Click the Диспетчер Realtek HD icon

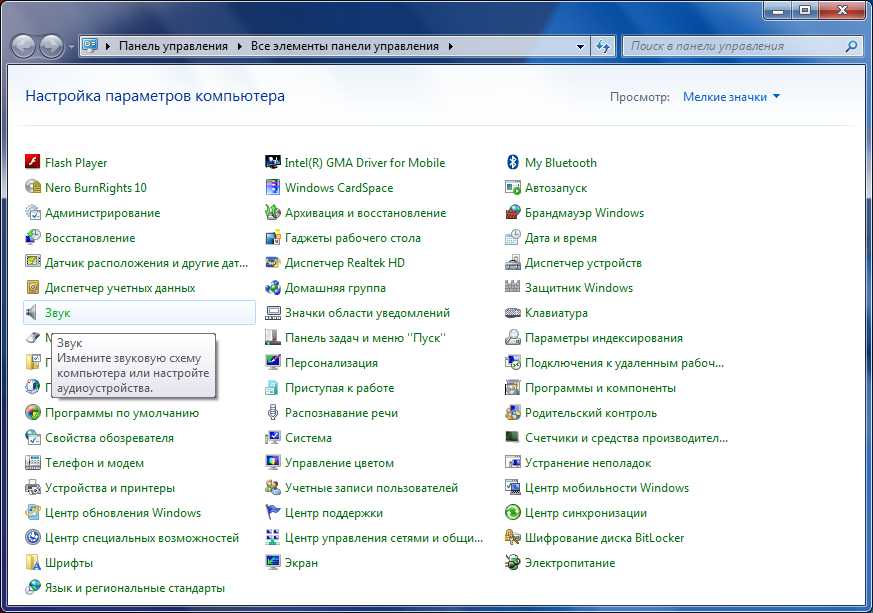tap(273, 262)
